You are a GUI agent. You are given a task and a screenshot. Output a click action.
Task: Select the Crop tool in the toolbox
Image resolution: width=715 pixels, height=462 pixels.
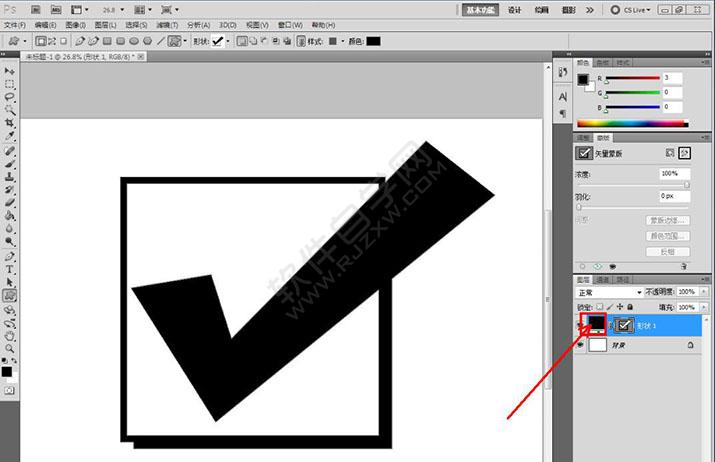click(x=10, y=122)
